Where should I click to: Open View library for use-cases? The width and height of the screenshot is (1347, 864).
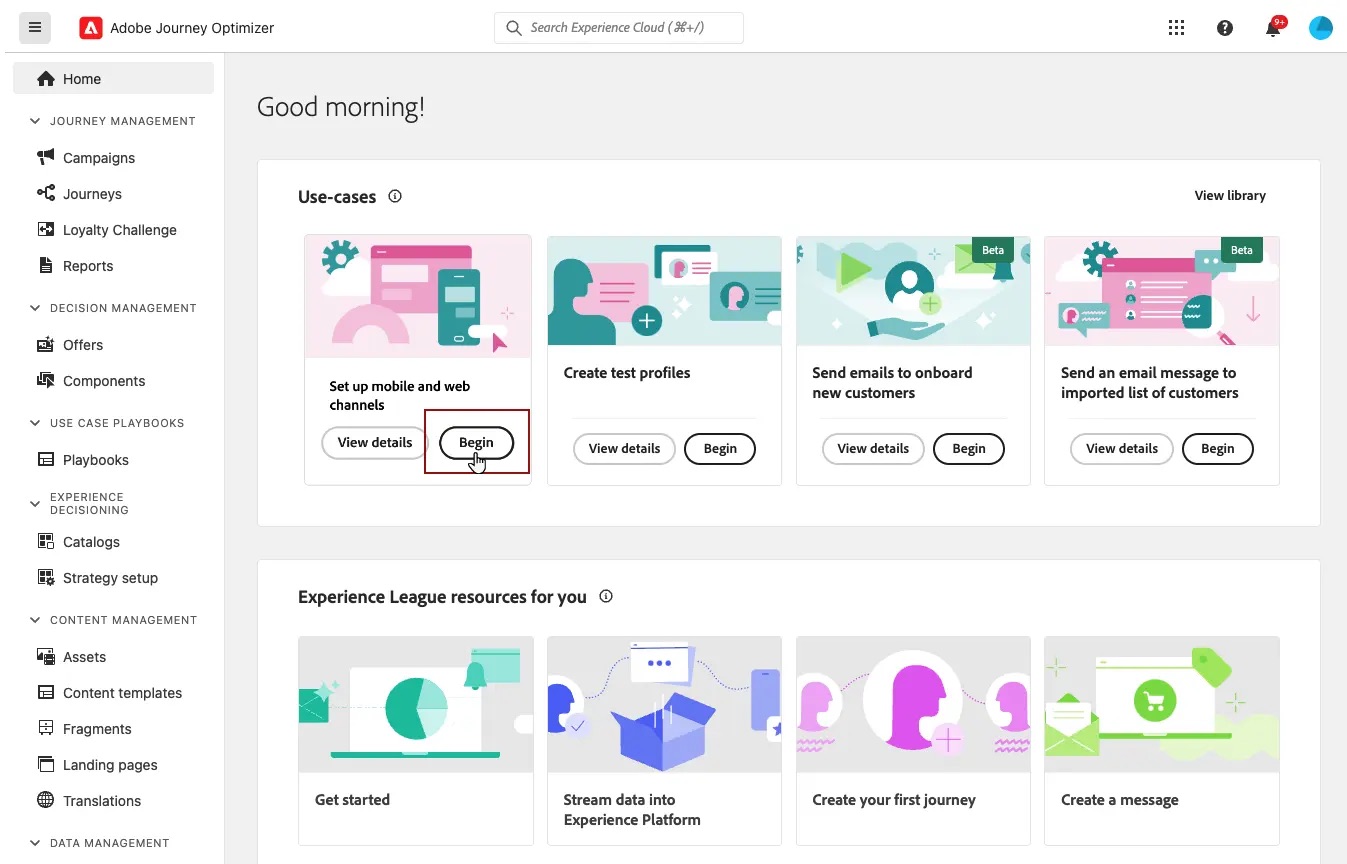click(x=1230, y=195)
